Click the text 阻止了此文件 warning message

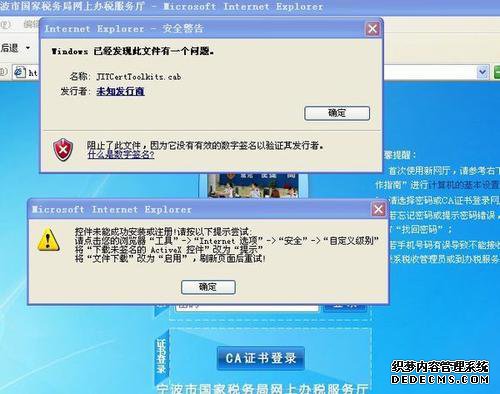pos(205,145)
